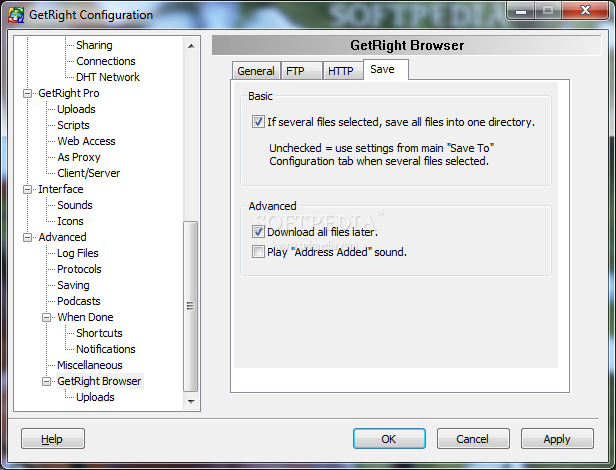Collapse the Advanced tree node
Viewport: 616px width, 470px height.
tap(28, 237)
